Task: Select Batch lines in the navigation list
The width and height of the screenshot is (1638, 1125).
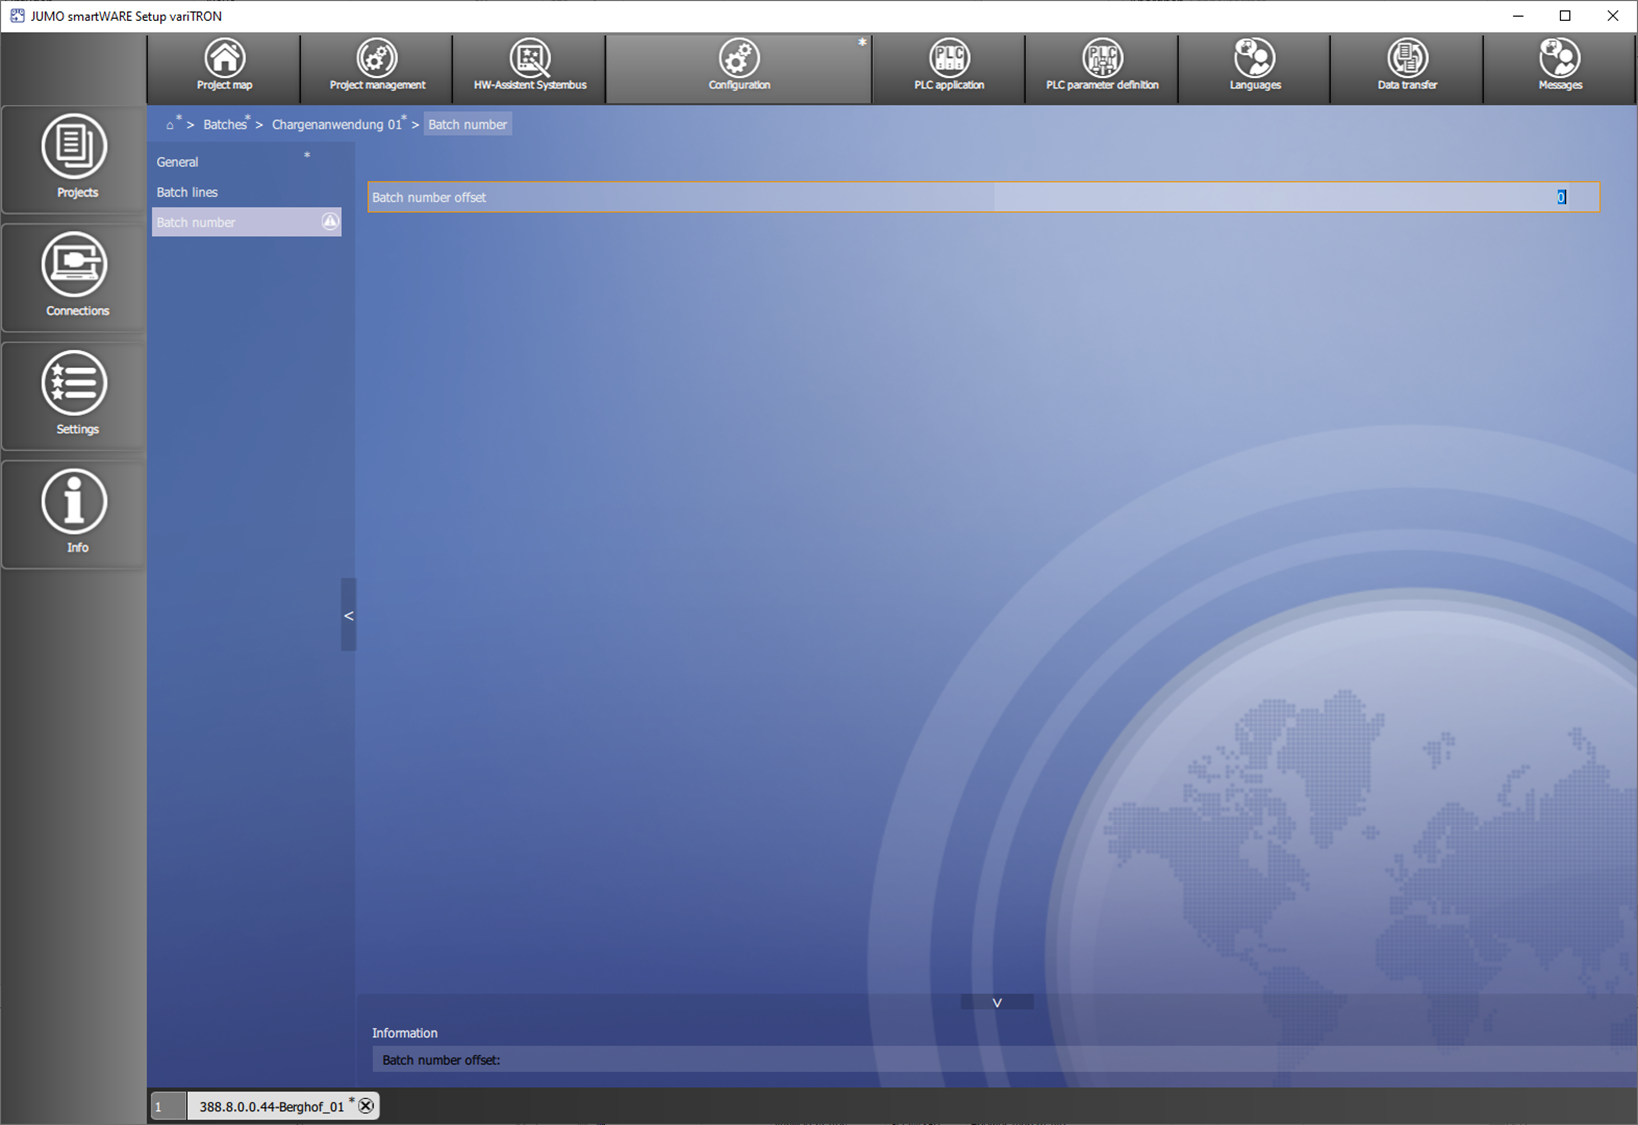Action: tap(187, 192)
